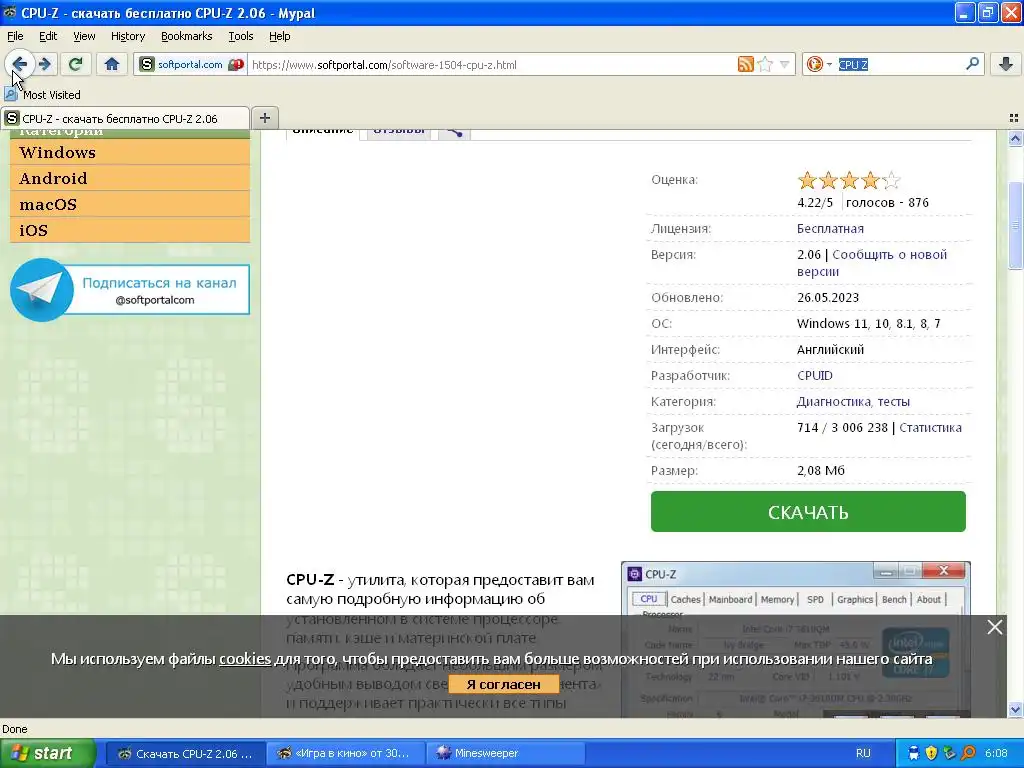Open the Статистика downloads link
This screenshot has height=768, width=1024.
tap(930, 428)
